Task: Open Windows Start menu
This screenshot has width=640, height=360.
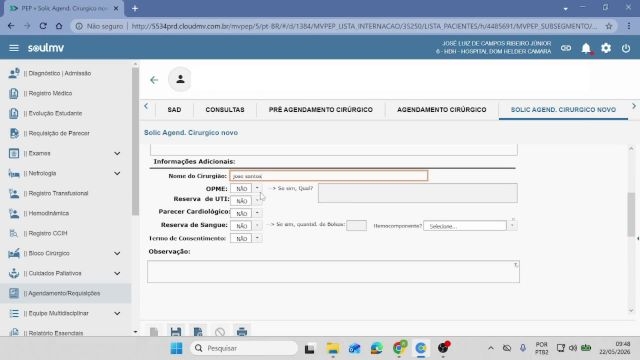Action: tap(176, 348)
